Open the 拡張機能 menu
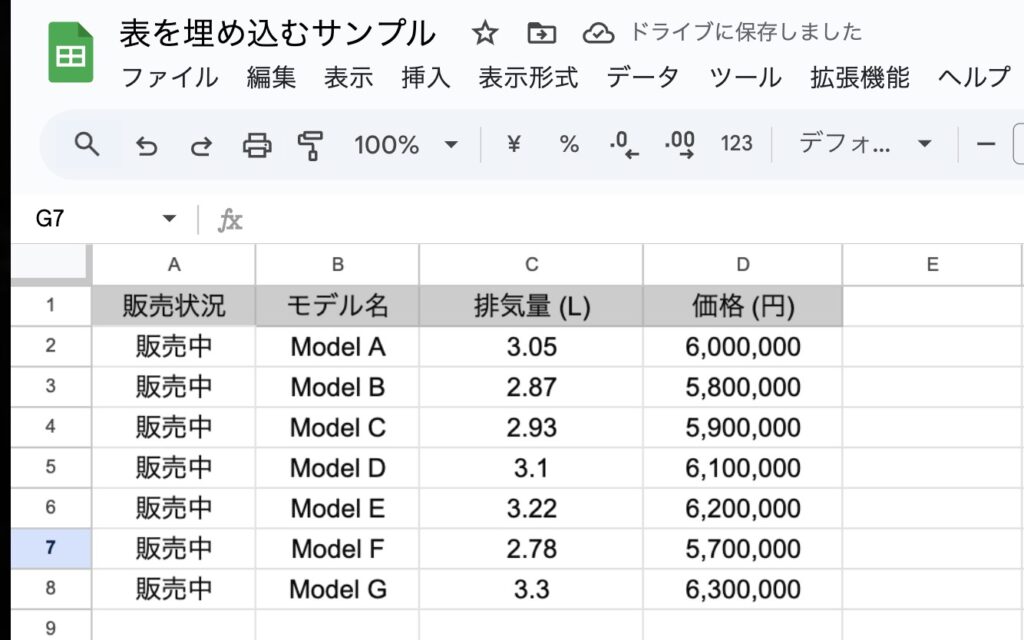 pyautogui.click(x=859, y=77)
